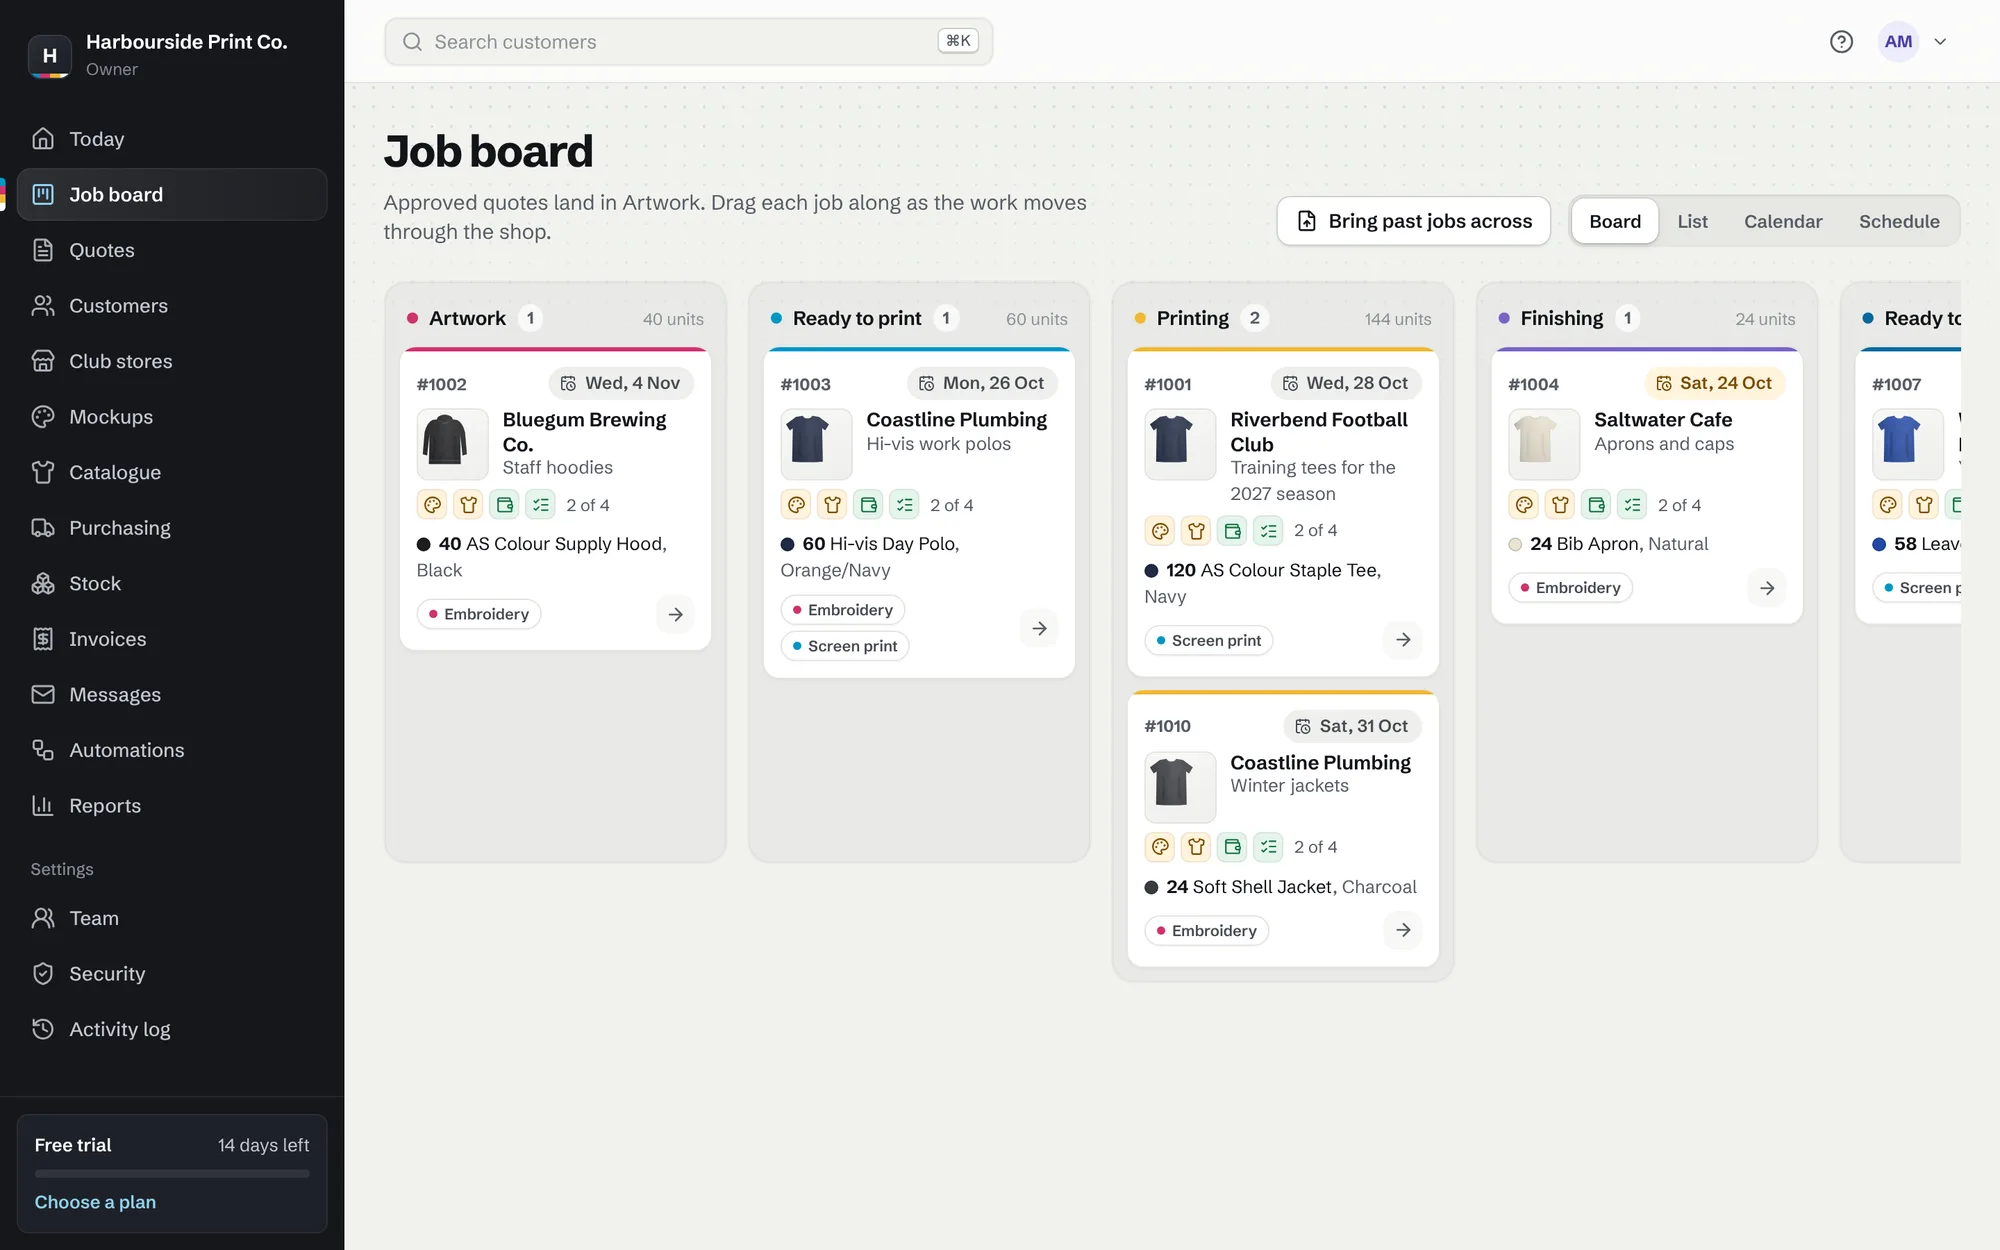The width and height of the screenshot is (2000, 1250).
Task: Switch to the Schedule view tab
Action: (x=1899, y=221)
